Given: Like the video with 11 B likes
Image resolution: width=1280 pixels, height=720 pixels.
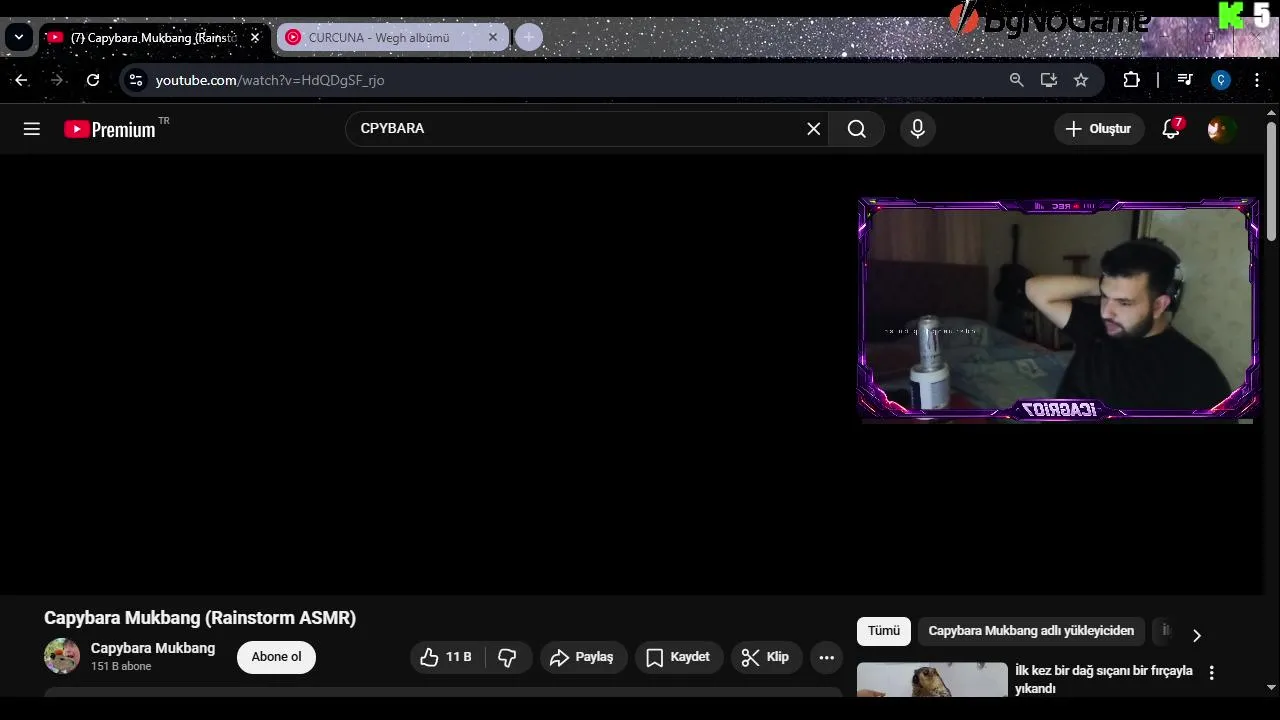Looking at the screenshot, I should coord(447,657).
